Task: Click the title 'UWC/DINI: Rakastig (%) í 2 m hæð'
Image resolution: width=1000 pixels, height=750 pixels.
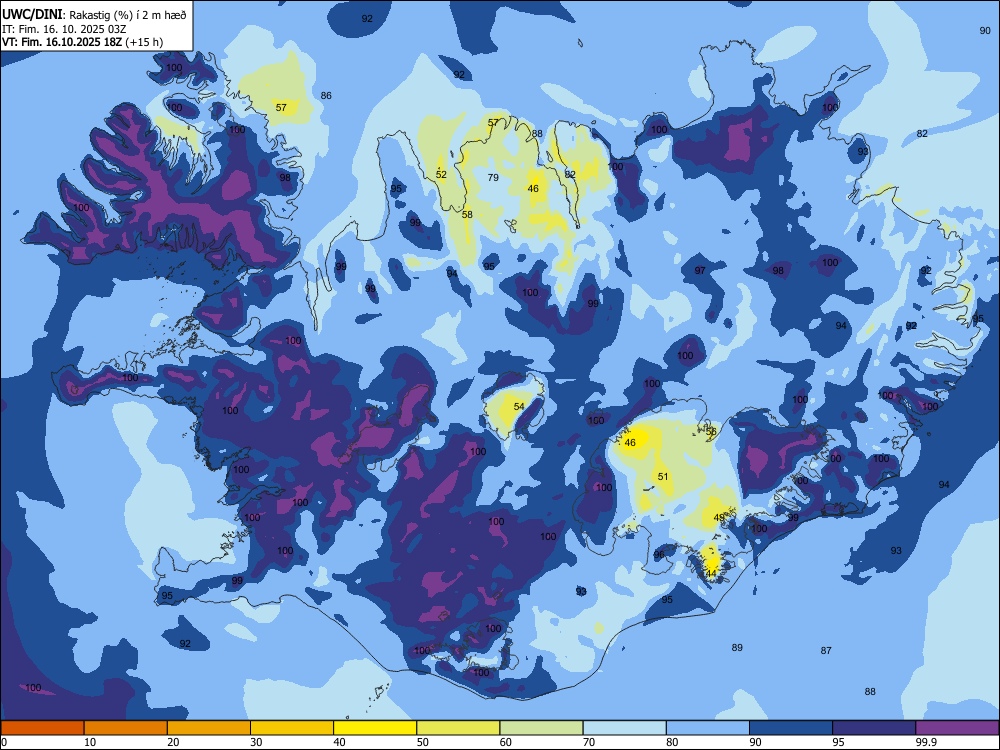Action: point(94,14)
